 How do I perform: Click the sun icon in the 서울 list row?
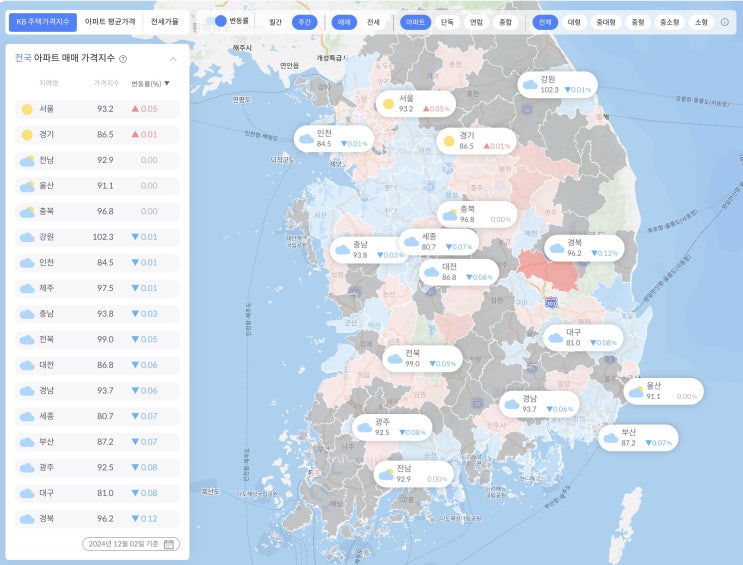(x=27, y=109)
